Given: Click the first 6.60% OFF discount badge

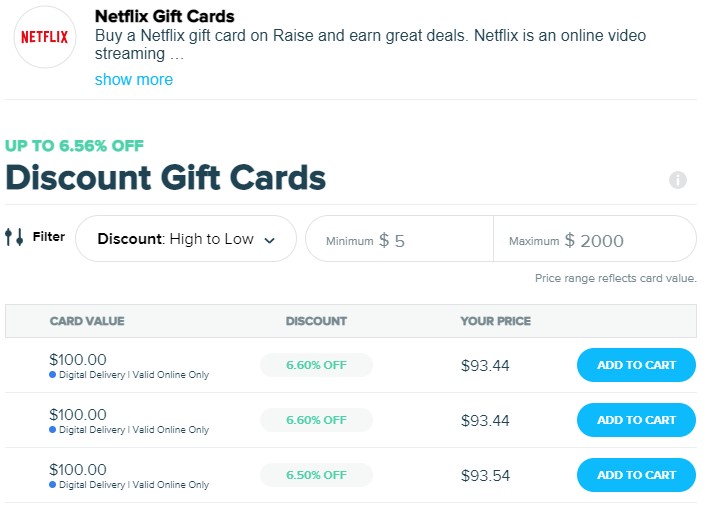Looking at the screenshot, I should [316, 365].
